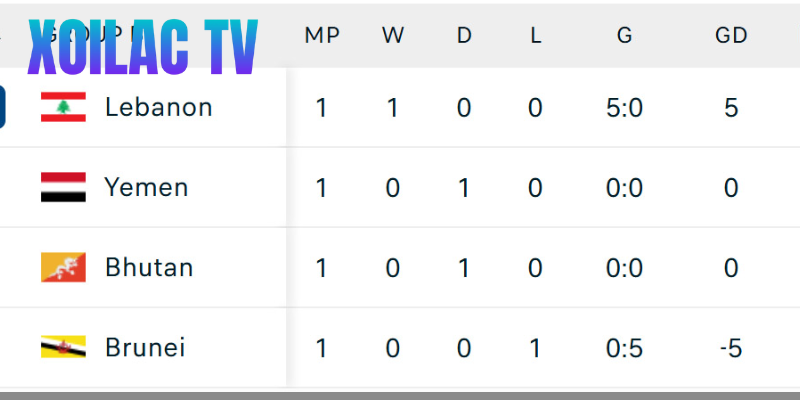Click the Bhutan flag icon
The image size is (800, 400).
pyautogui.click(x=63, y=267)
